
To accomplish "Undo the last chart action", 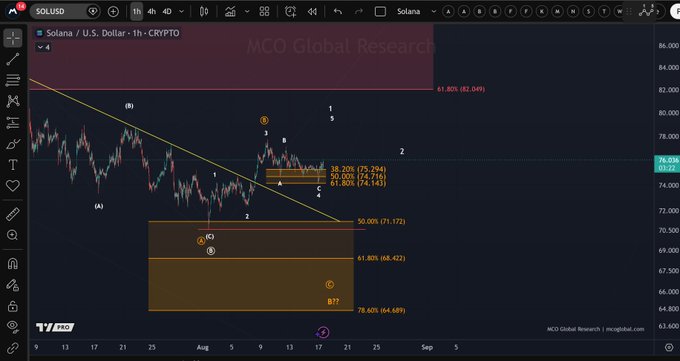I will (338, 12).
